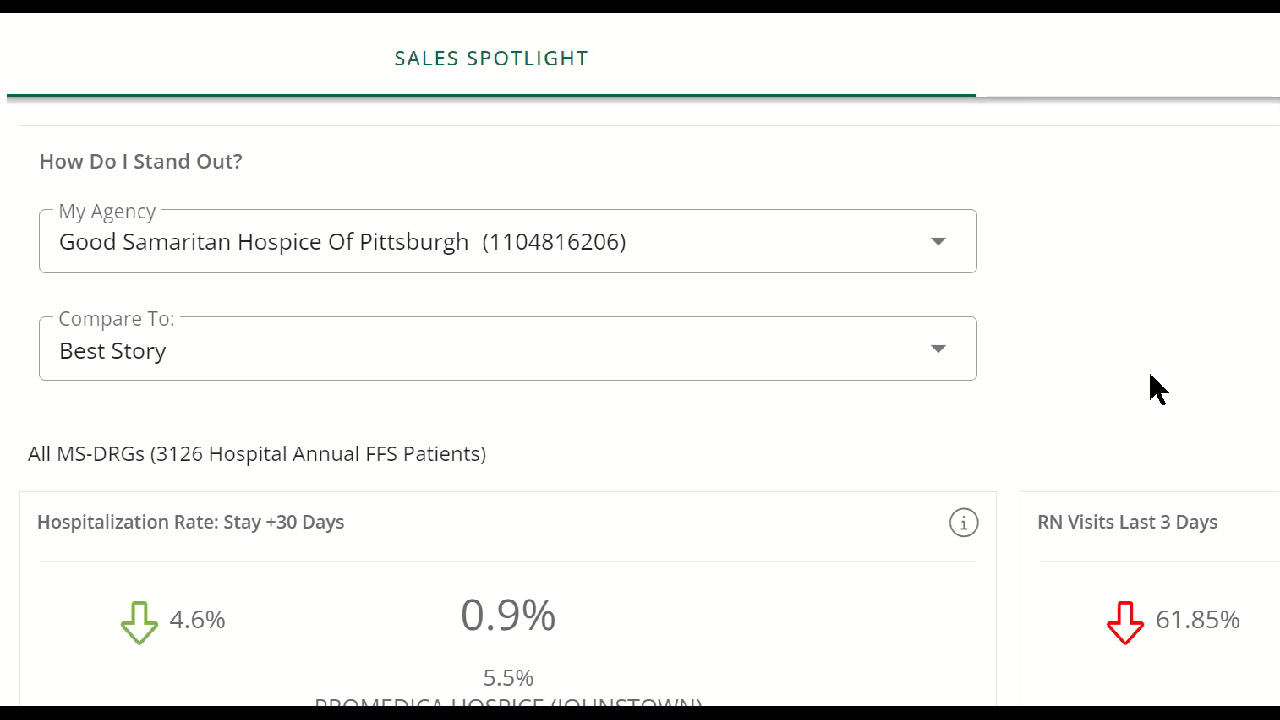The width and height of the screenshot is (1280, 720).
Task: Expand the My Agency dropdown arrow
Action: pos(938,241)
